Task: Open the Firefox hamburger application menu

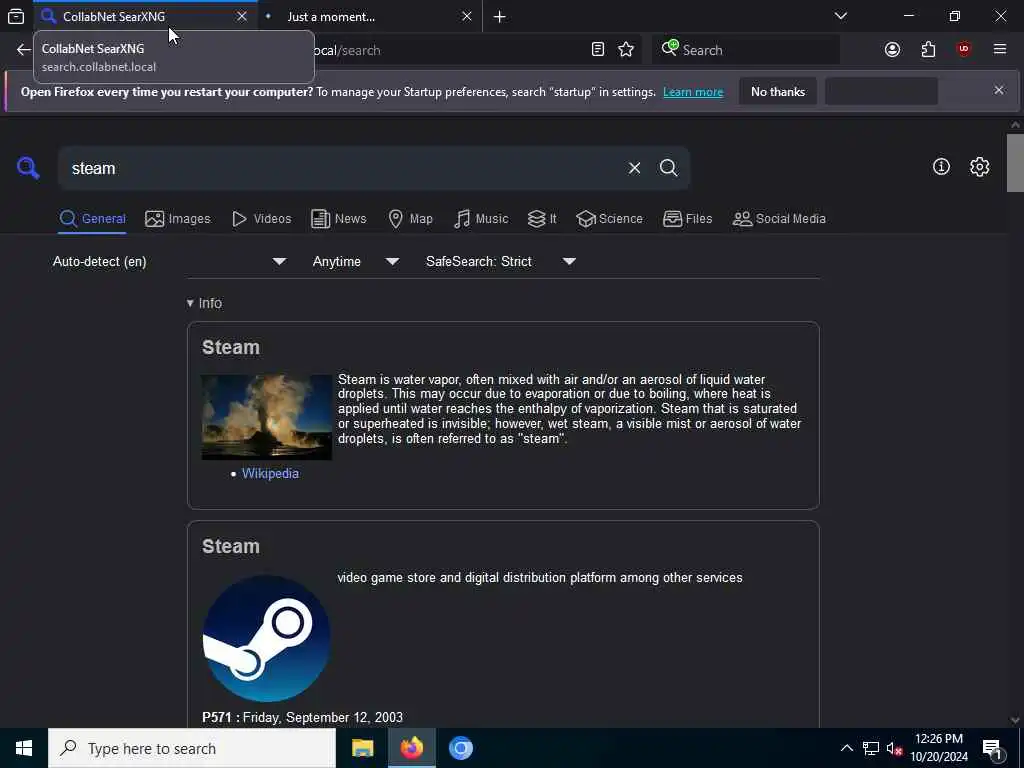Action: (1000, 50)
